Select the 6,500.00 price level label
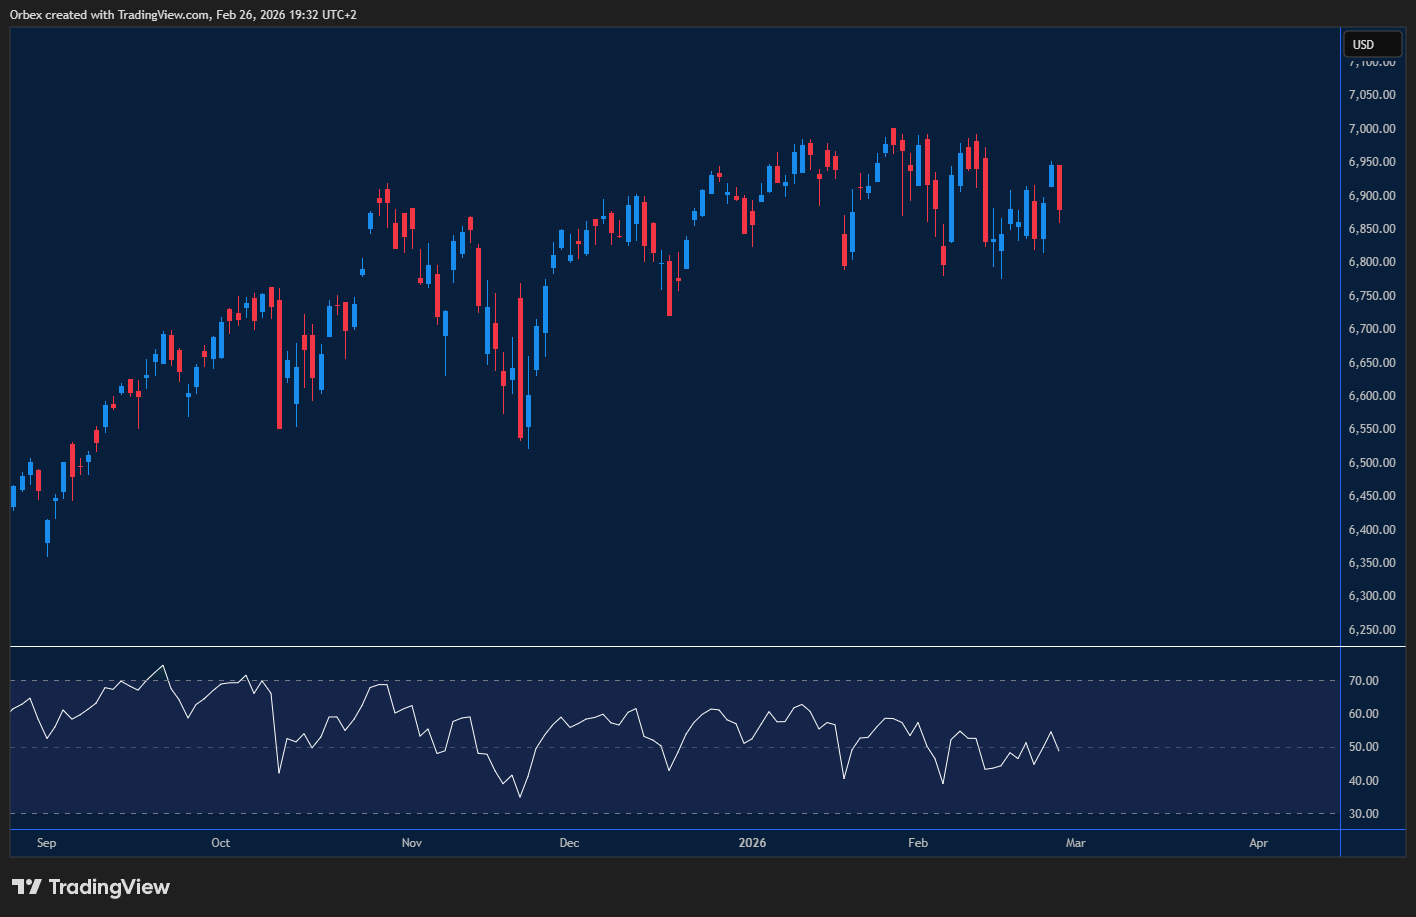 click(1372, 463)
